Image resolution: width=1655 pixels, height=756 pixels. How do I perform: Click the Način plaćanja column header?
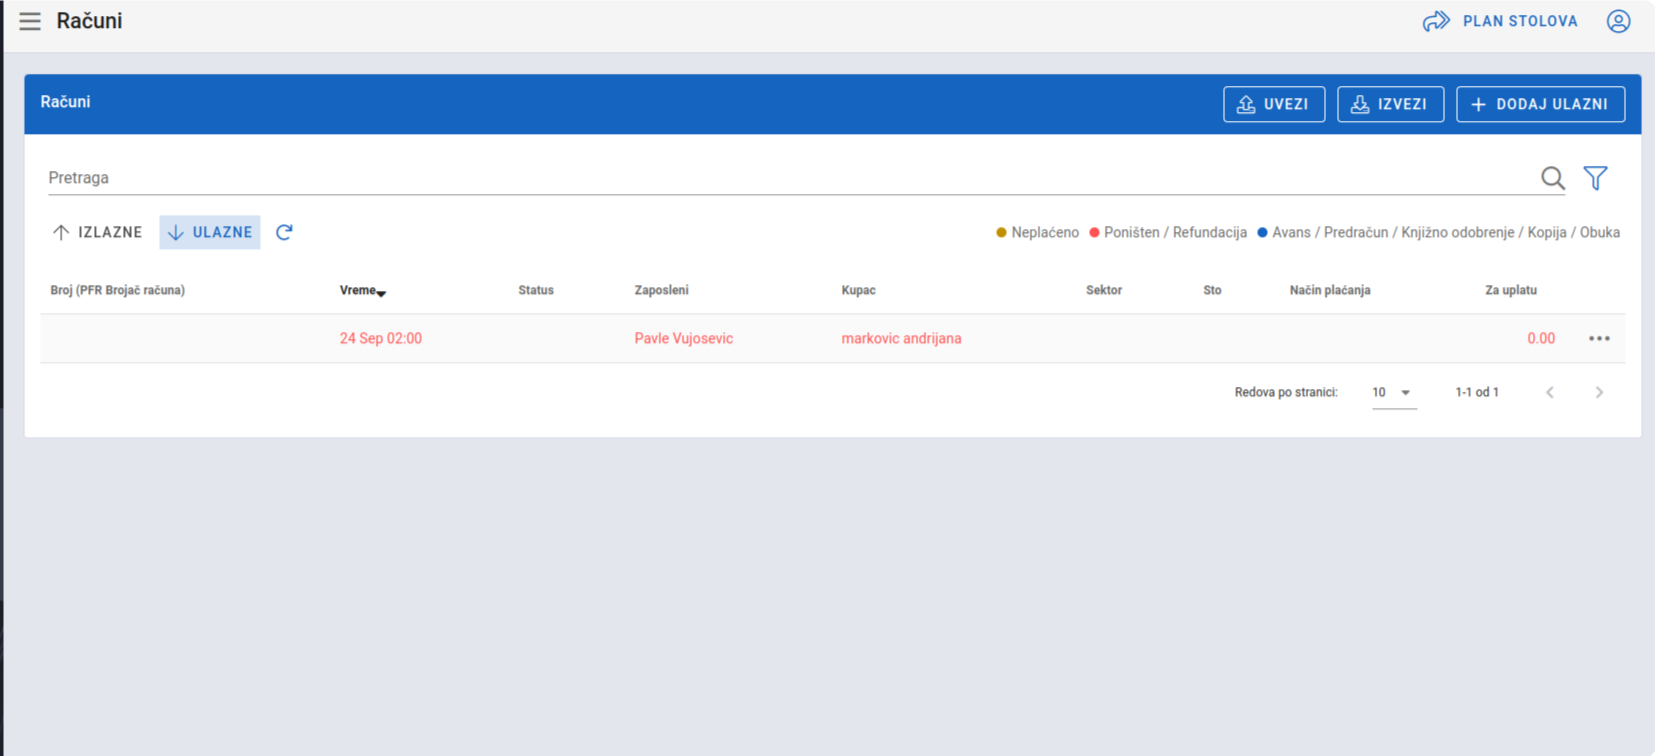[1330, 291]
